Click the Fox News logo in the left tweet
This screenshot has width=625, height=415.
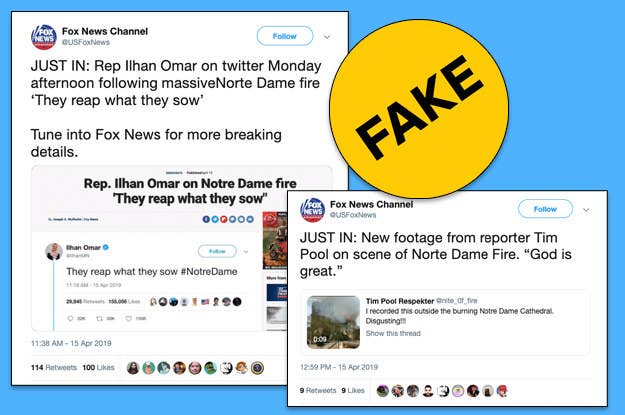[43, 37]
